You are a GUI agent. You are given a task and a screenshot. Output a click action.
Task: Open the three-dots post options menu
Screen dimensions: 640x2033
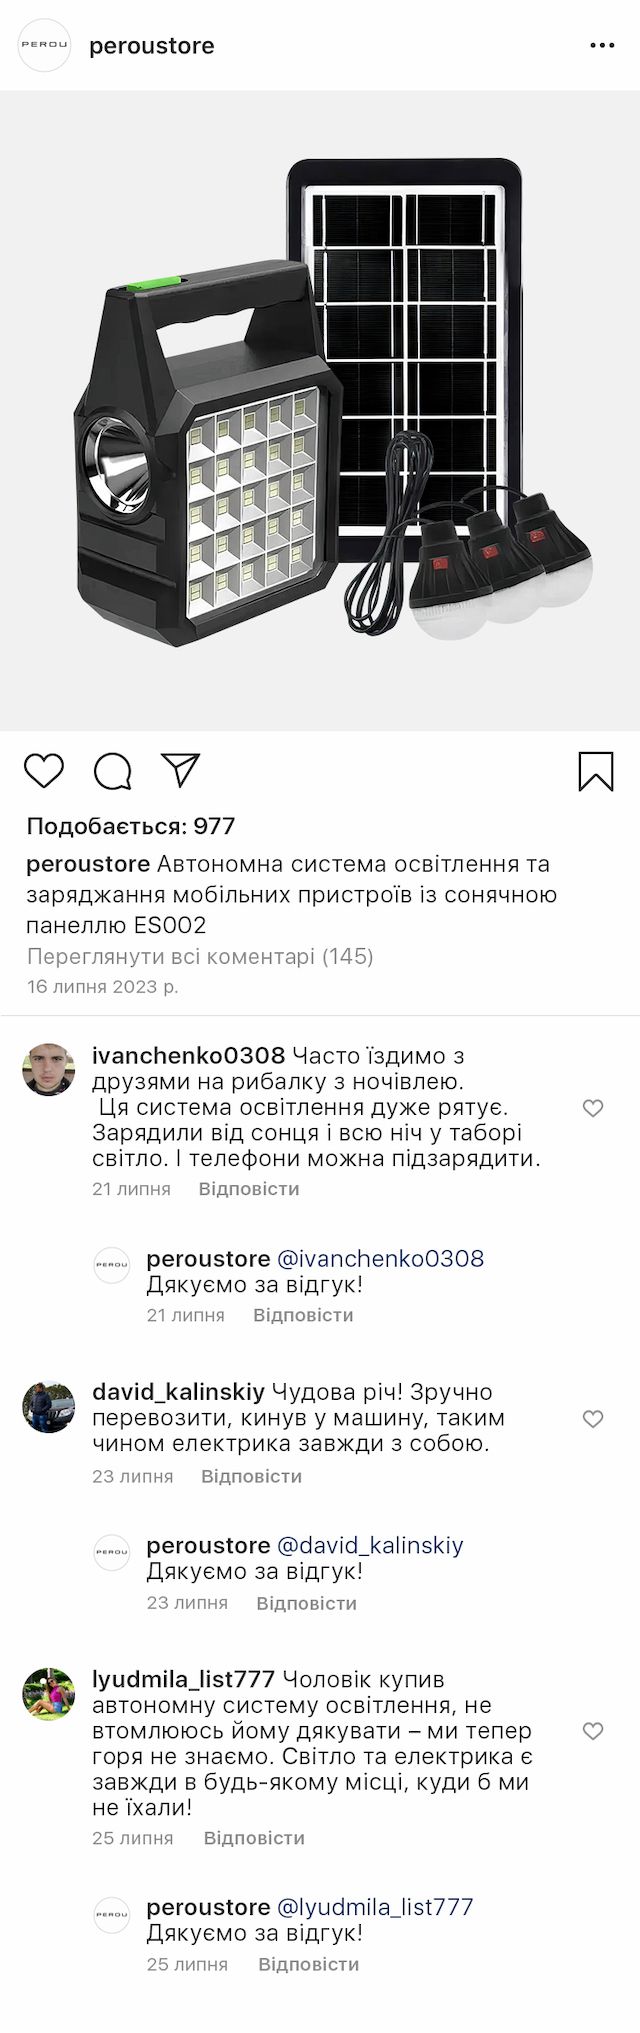602,46
